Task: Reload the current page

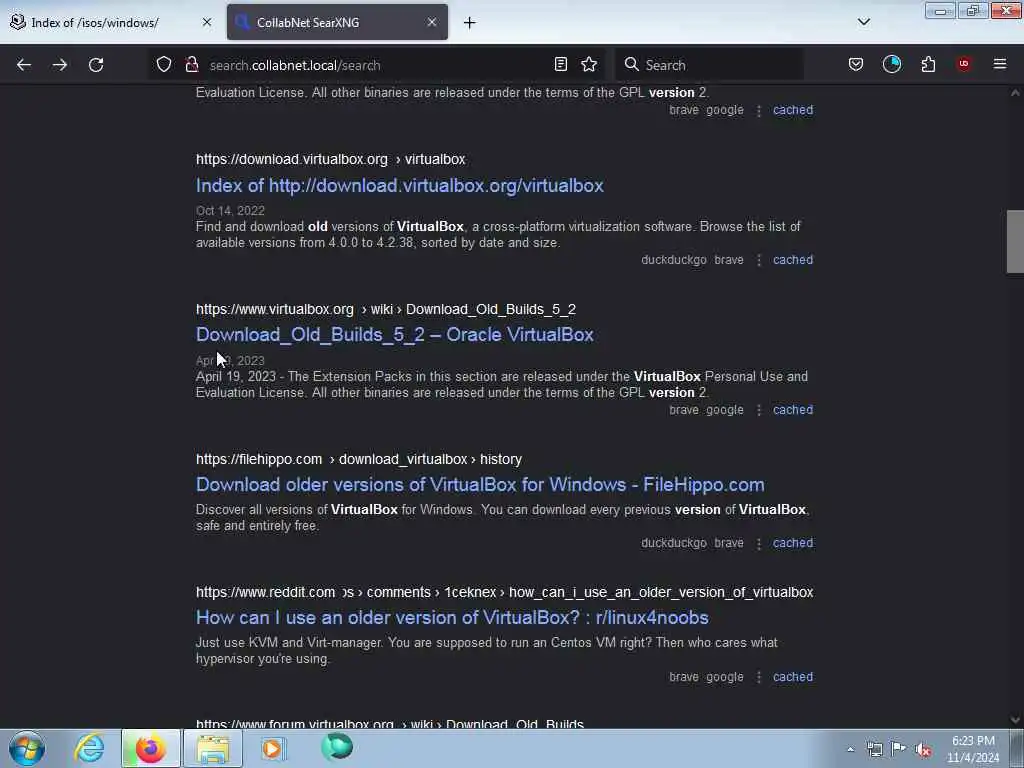Action: point(96,65)
